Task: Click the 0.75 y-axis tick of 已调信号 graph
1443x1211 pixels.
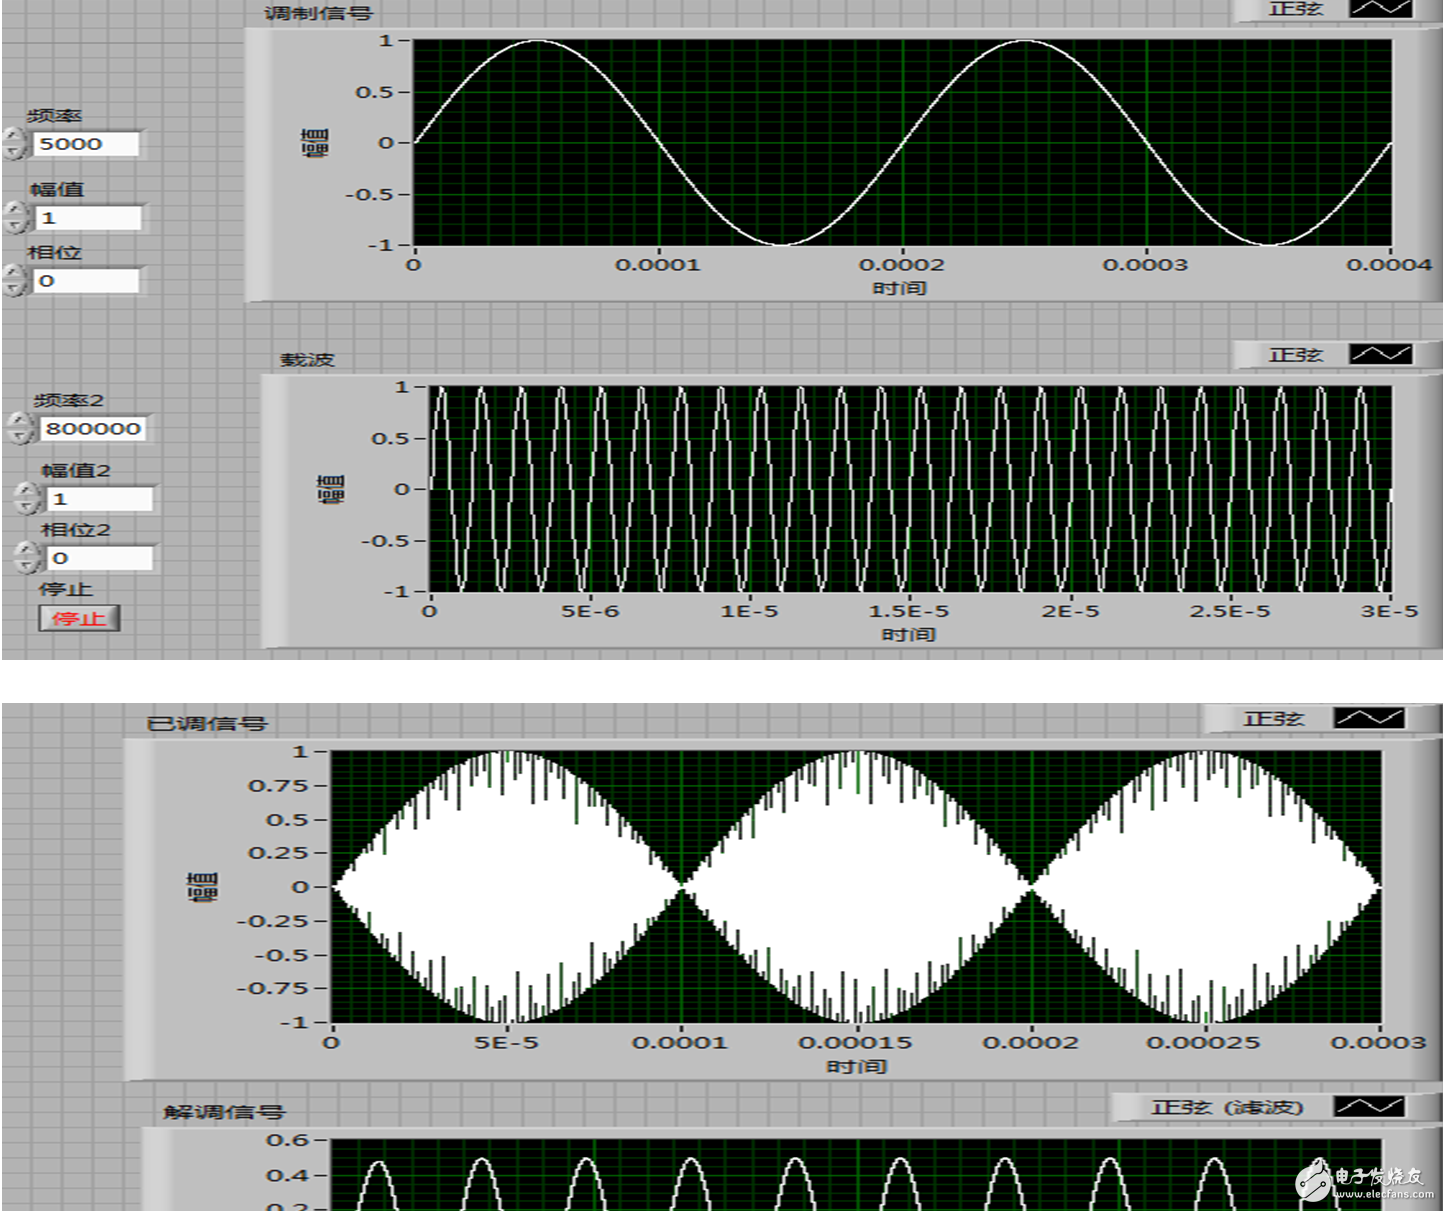Action: [x=278, y=786]
